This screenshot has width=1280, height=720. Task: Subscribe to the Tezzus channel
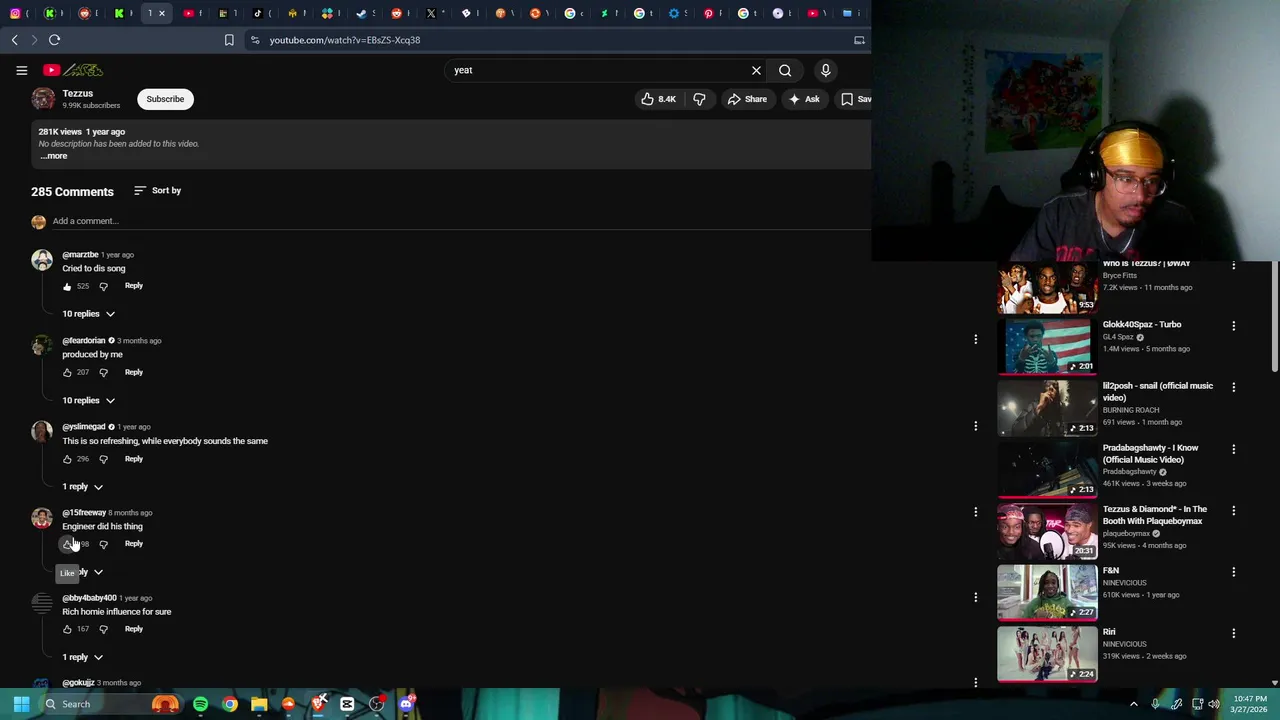165,99
